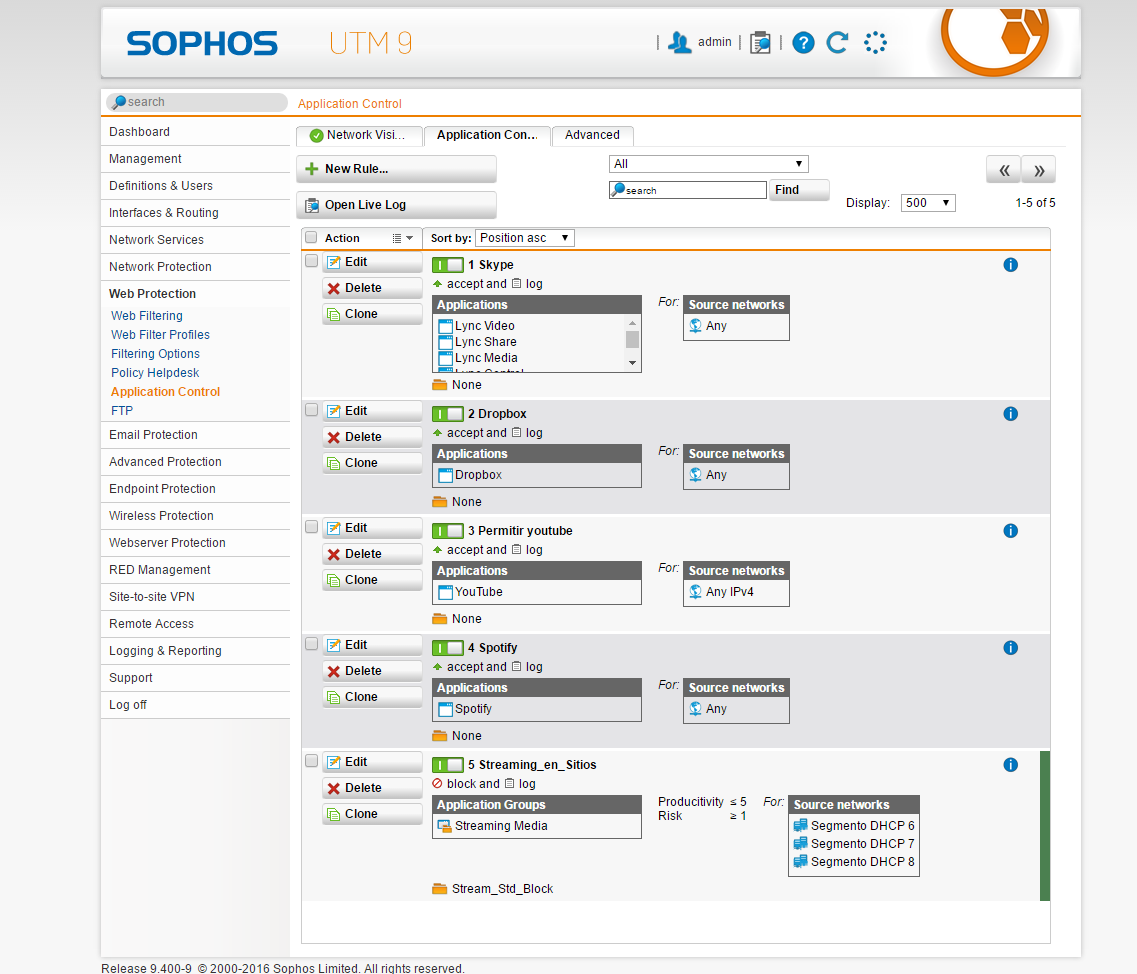The image size is (1137, 974).
Task: Switch to the Network Visibility tab
Action: [360, 136]
